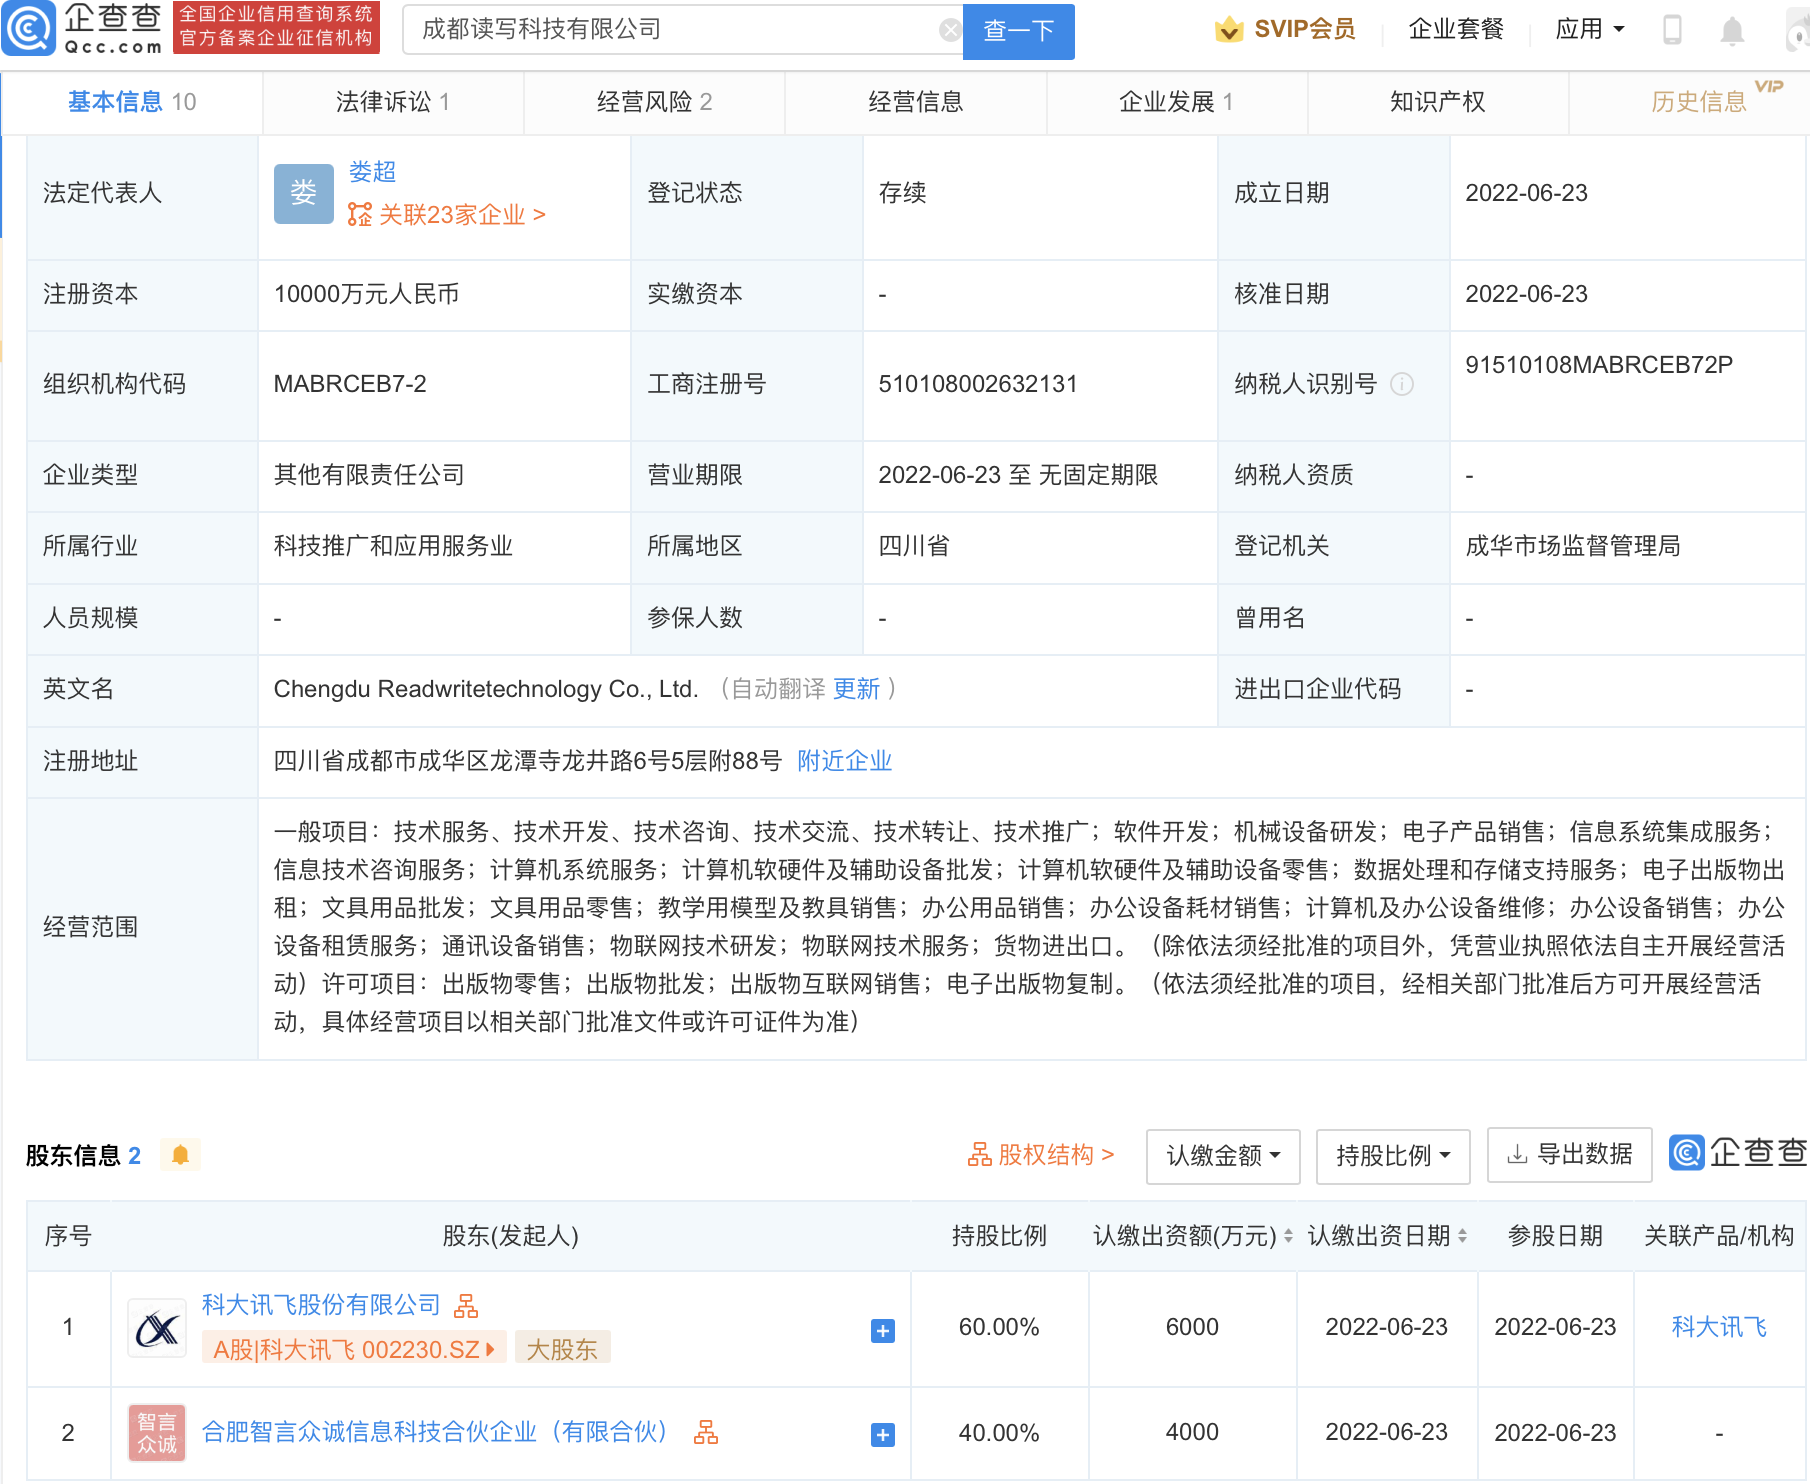The width and height of the screenshot is (1810, 1484).
Task: Click registration number 510108002632131
Action: point(978,384)
